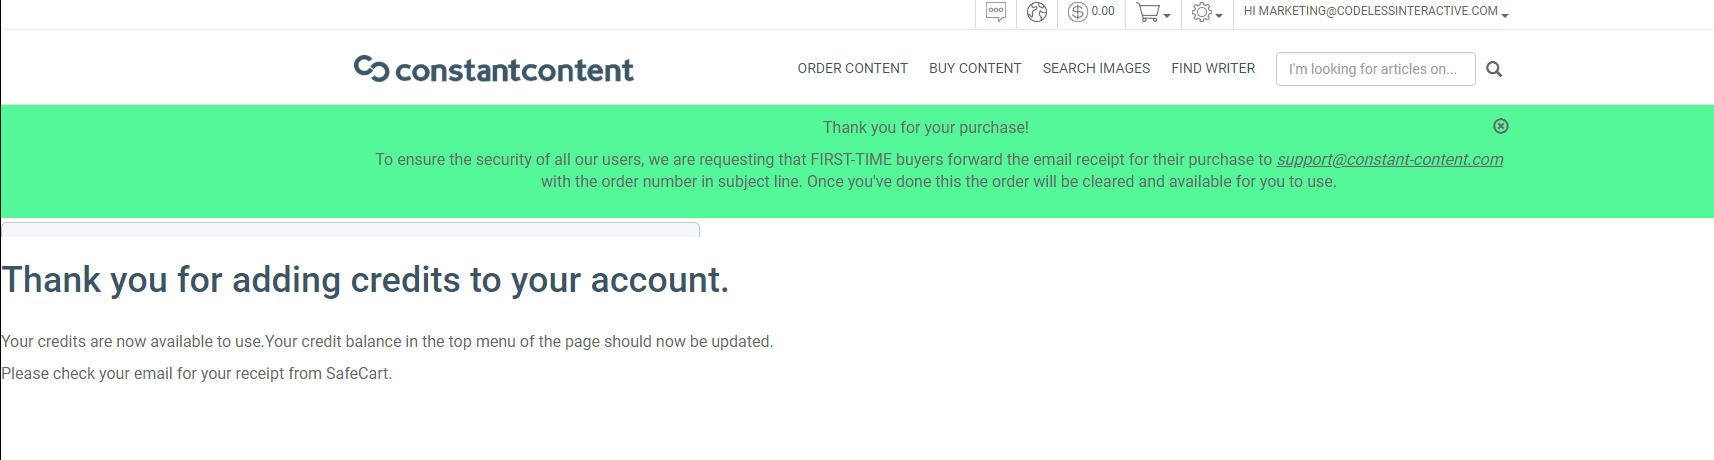Open the credit balance dollar icon
This screenshot has width=1714, height=460.
1077,12
